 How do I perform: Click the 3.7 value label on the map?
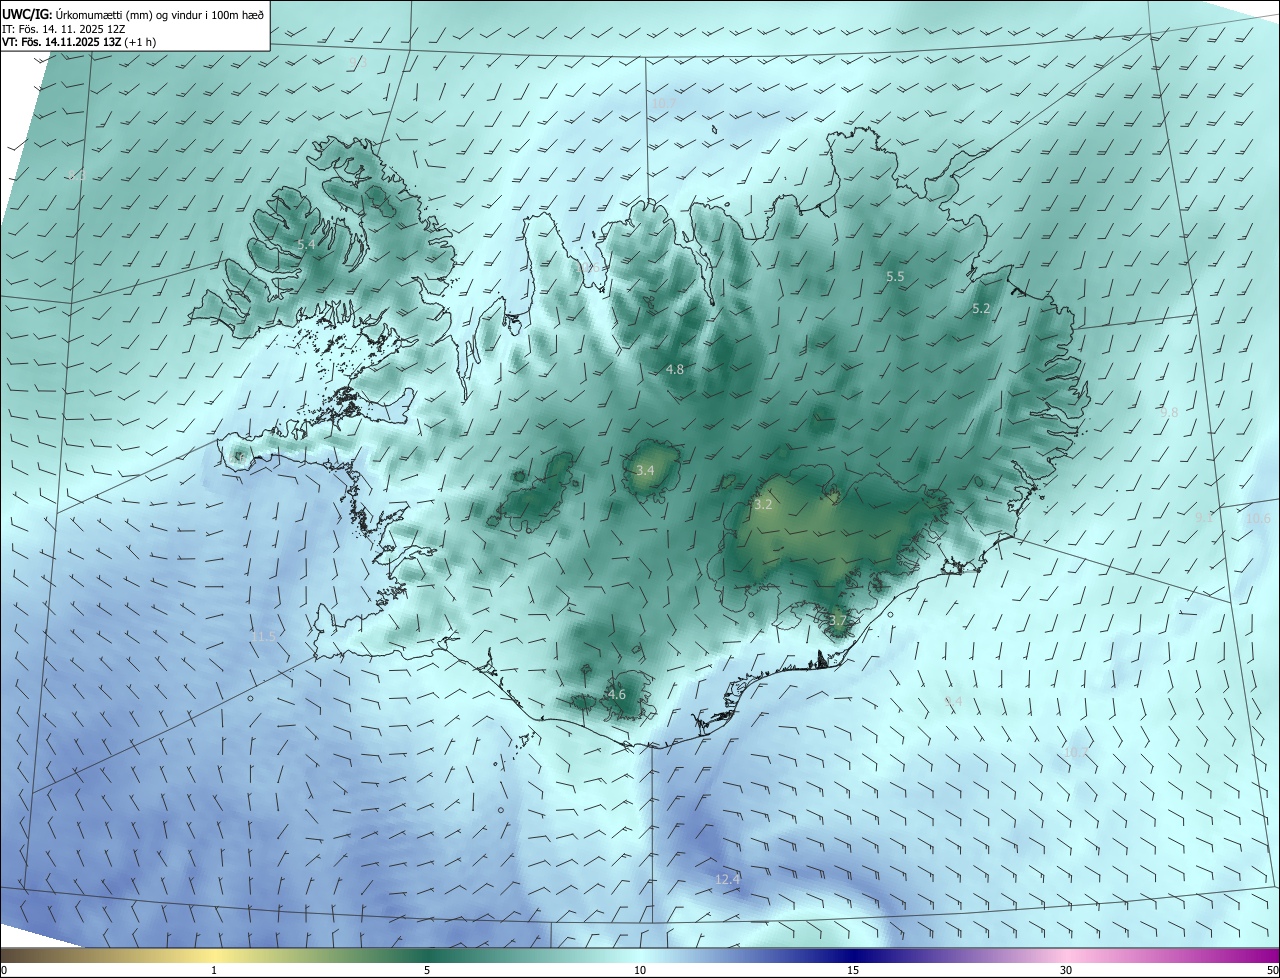(x=838, y=620)
